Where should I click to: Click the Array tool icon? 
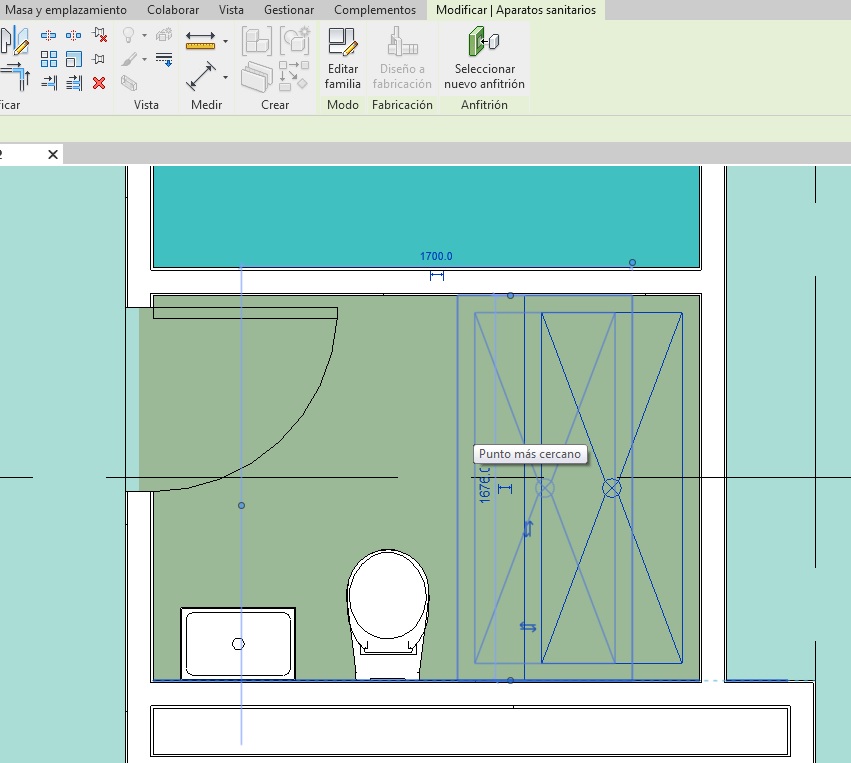tap(48, 59)
